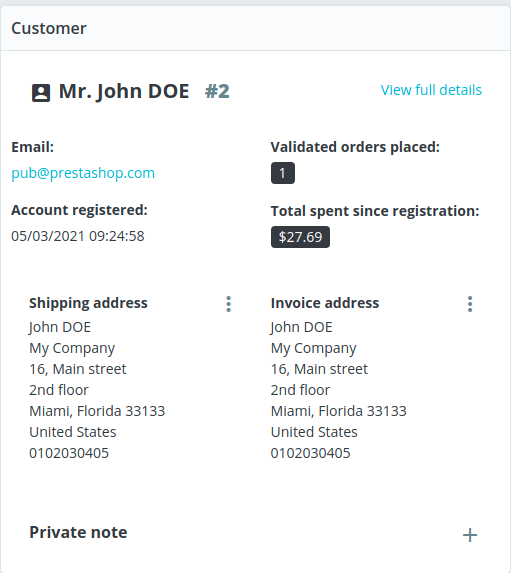
Task: Click invoice address 16, Main street line
Action: 319,369
